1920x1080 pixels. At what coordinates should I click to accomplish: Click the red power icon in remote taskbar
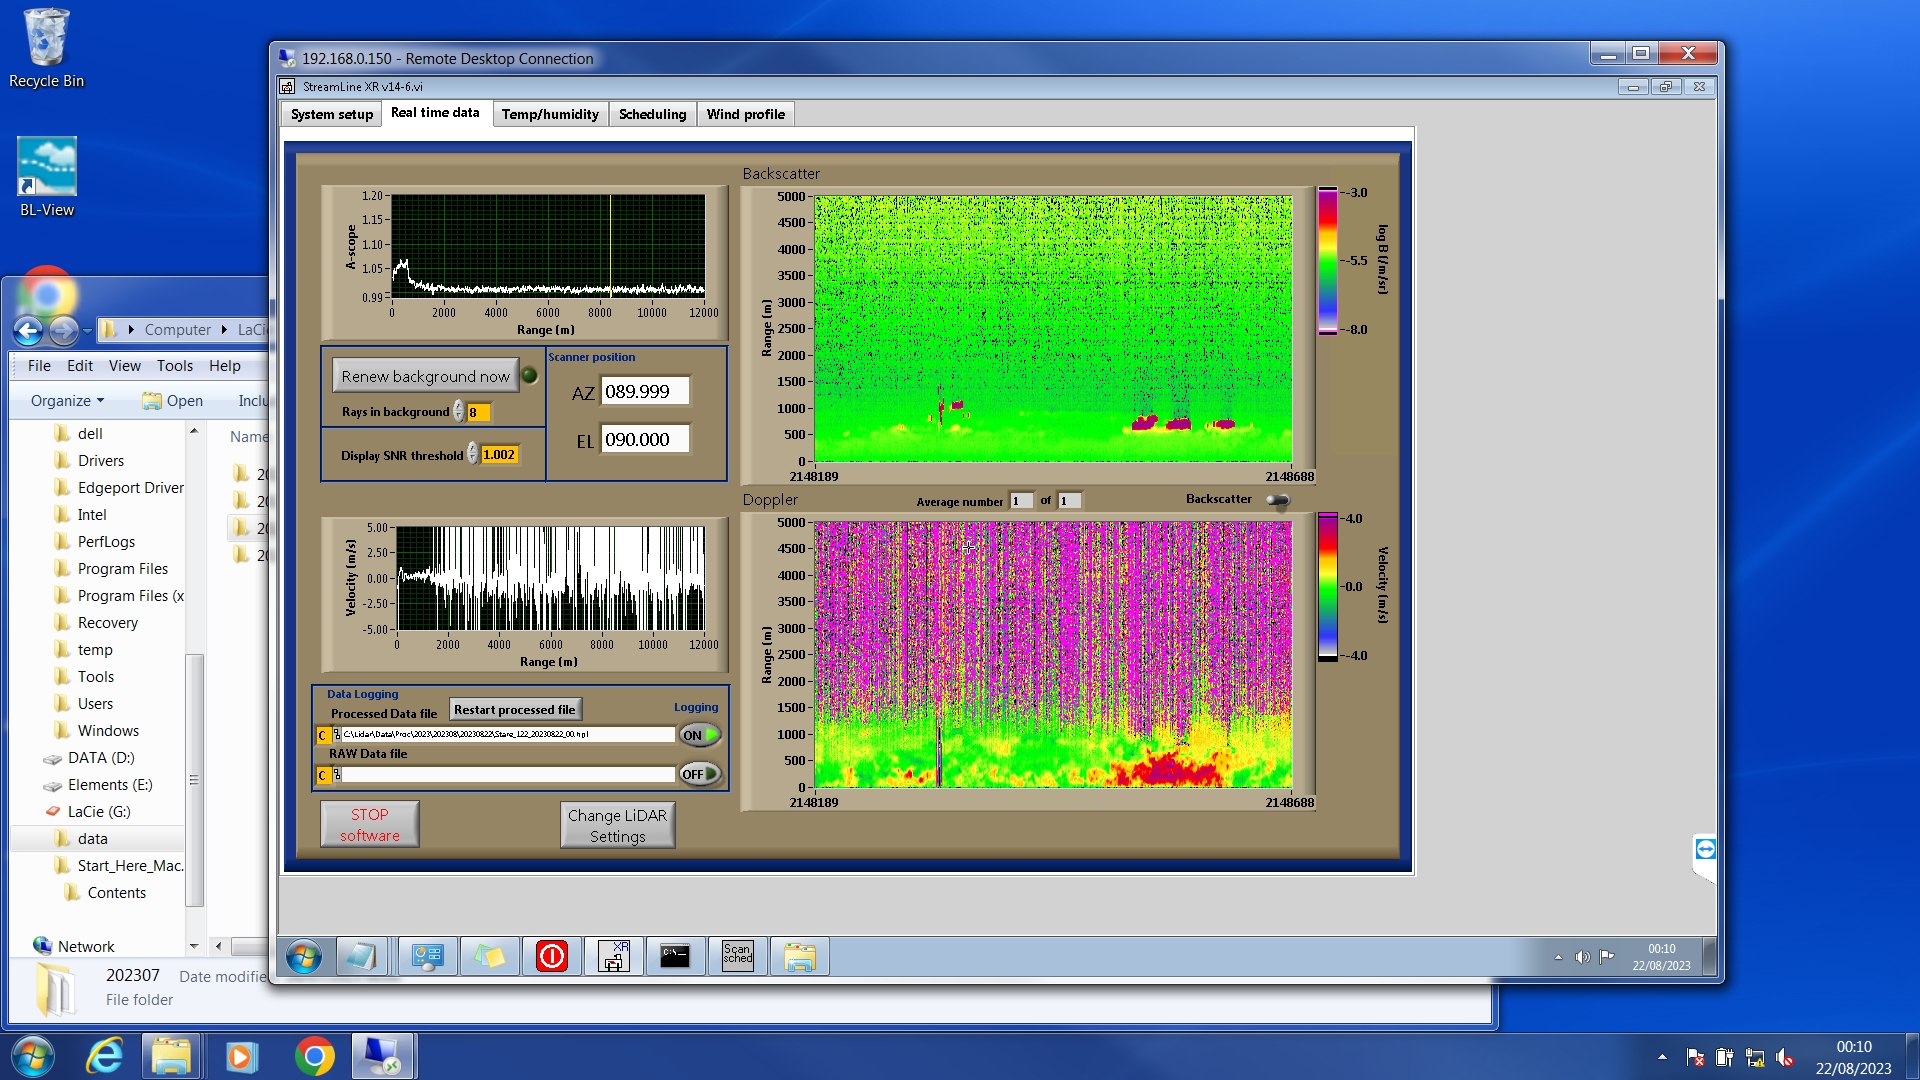(x=551, y=957)
